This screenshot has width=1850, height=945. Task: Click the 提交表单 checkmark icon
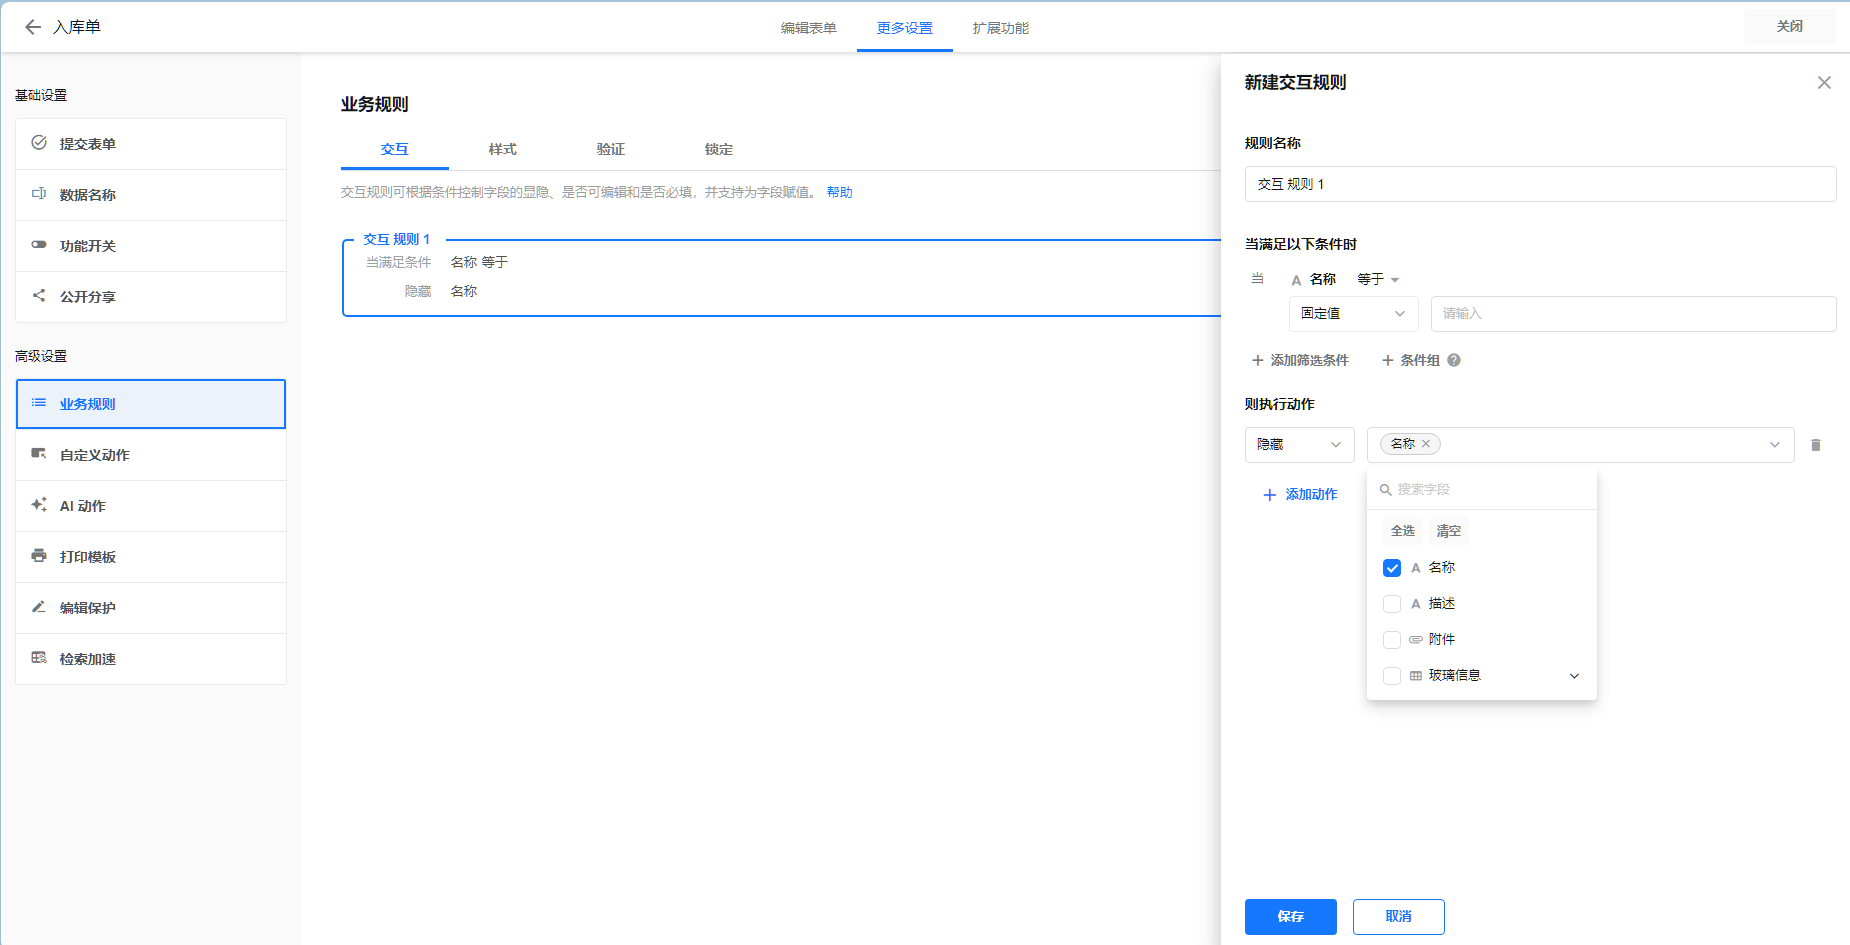(39, 143)
